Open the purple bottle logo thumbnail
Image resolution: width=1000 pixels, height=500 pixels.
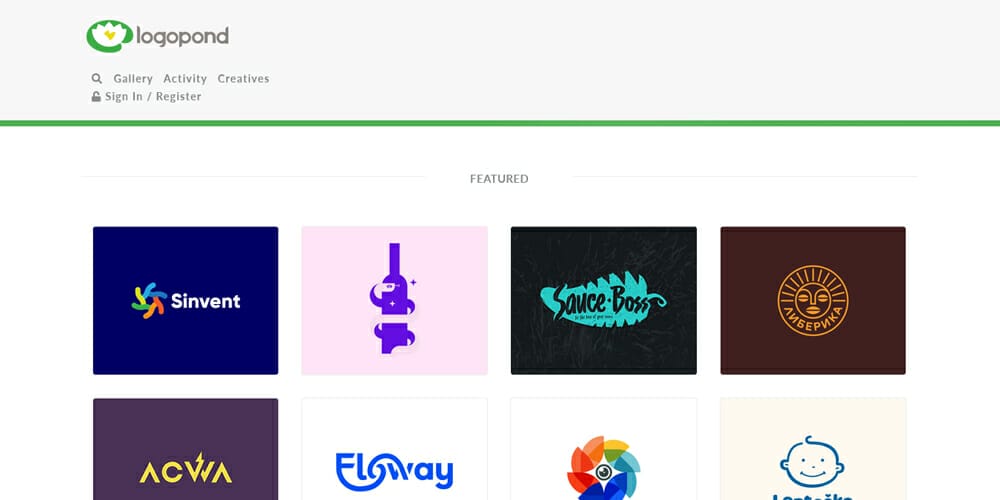tap(395, 300)
